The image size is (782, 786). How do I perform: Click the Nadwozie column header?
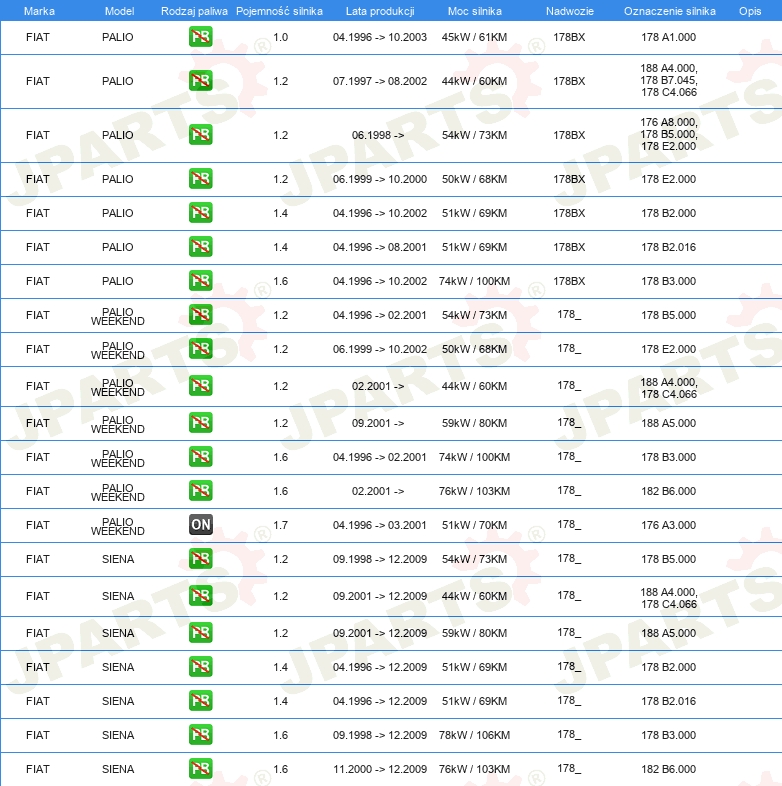(x=568, y=11)
